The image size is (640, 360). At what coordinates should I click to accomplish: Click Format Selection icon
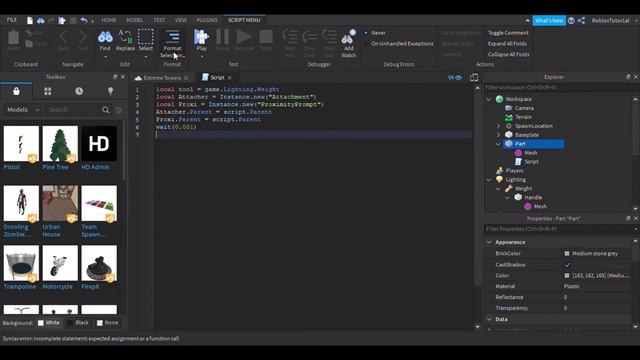click(173, 37)
